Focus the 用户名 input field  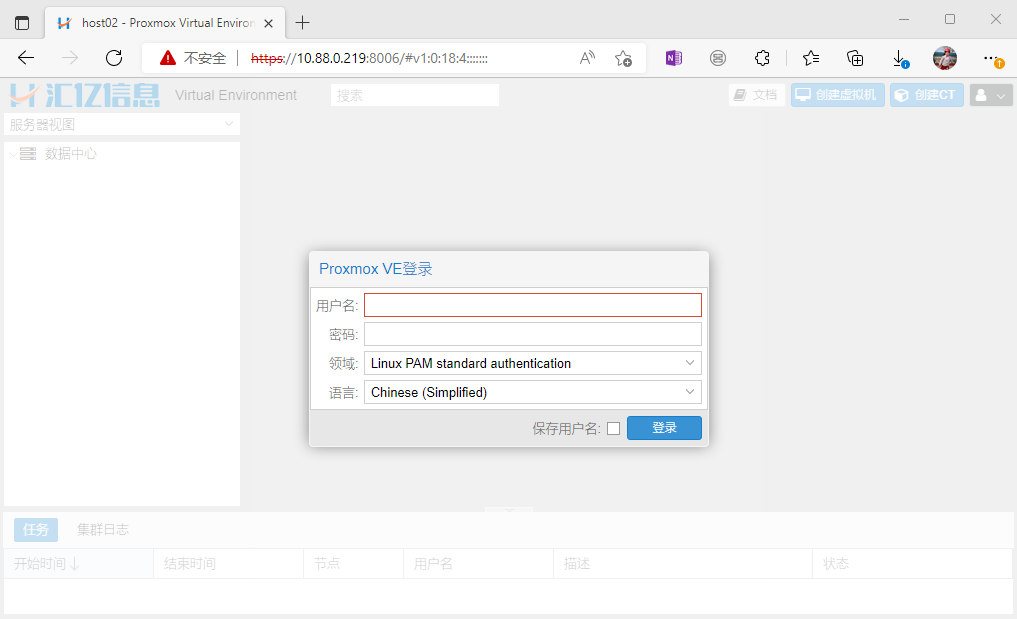(x=532, y=305)
